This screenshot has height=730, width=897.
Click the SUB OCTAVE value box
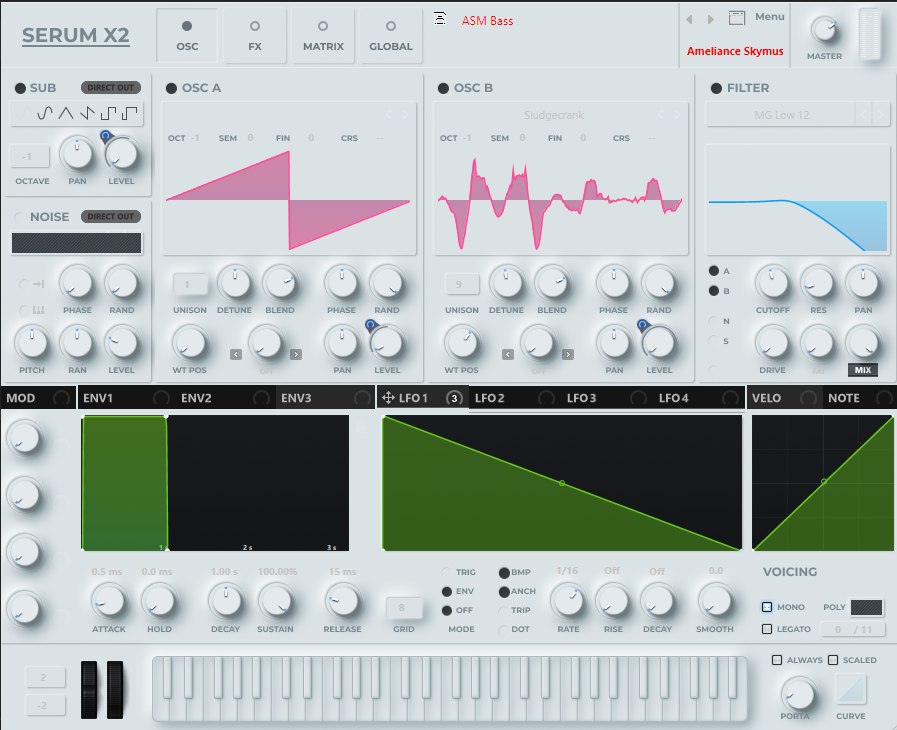[30, 156]
